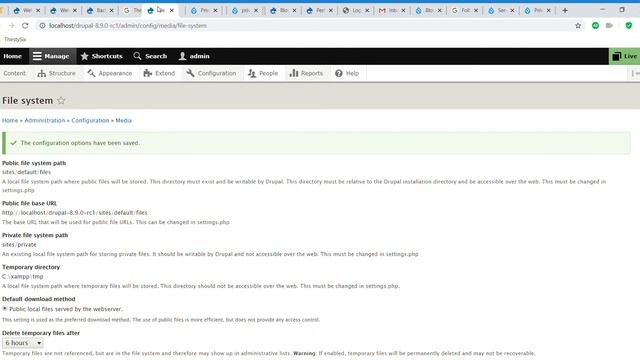
Task: Click the saved confirmation status message
Action: 316,143
